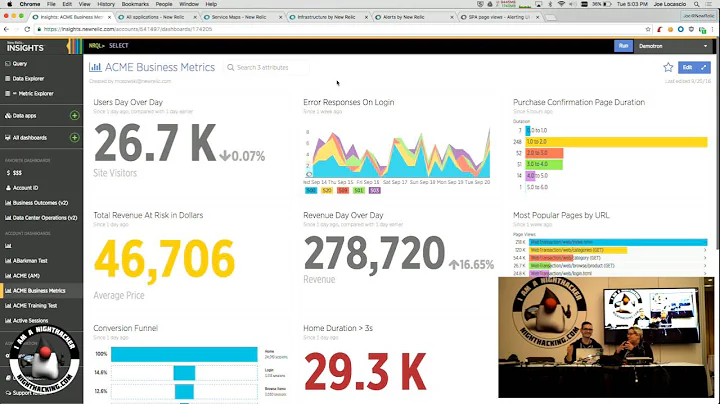Screen dimensions: 720x404
Task: Open the Chrome Bookmarks menu
Action: tap(135, 4)
